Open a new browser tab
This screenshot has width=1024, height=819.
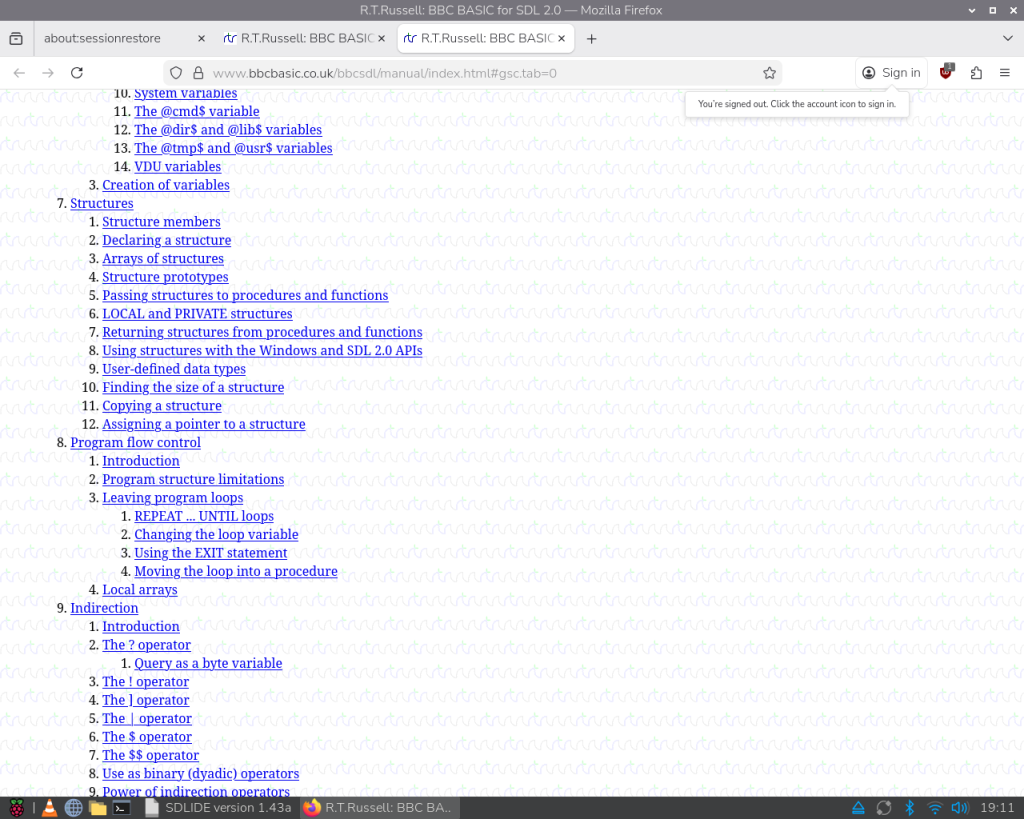(x=591, y=39)
